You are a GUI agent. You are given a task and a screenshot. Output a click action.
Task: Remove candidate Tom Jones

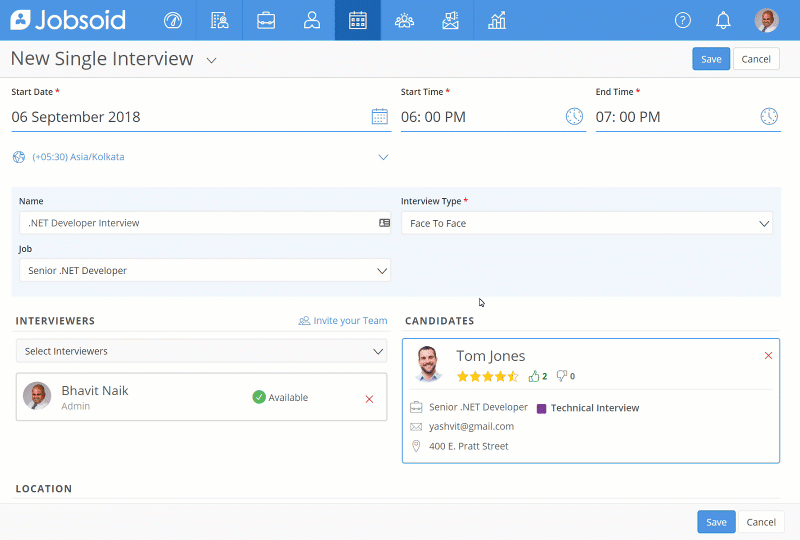point(768,355)
